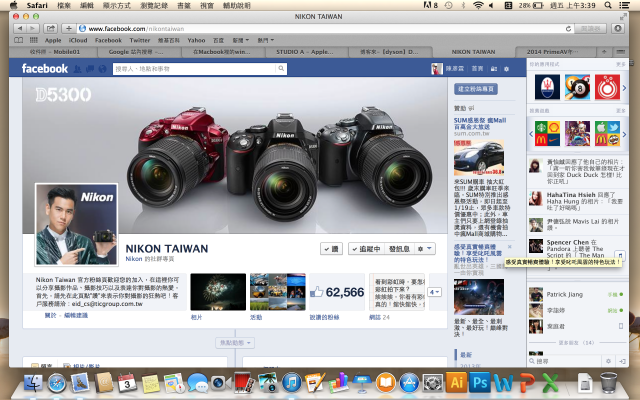Open Facebook notifications globe icon

coord(102,69)
